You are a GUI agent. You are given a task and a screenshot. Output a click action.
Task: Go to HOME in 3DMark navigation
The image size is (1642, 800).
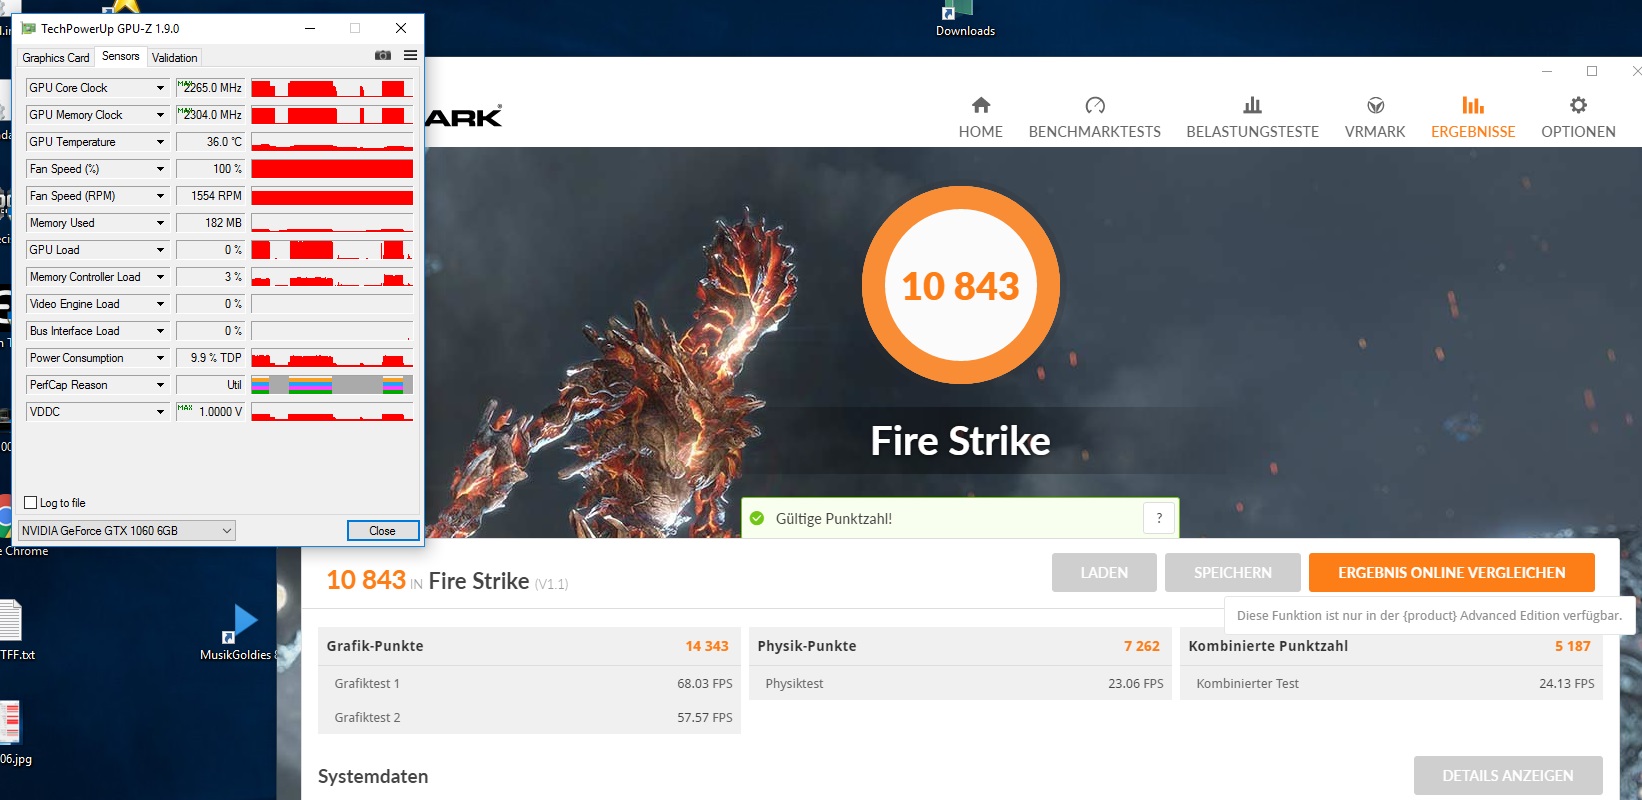tap(981, 132)
